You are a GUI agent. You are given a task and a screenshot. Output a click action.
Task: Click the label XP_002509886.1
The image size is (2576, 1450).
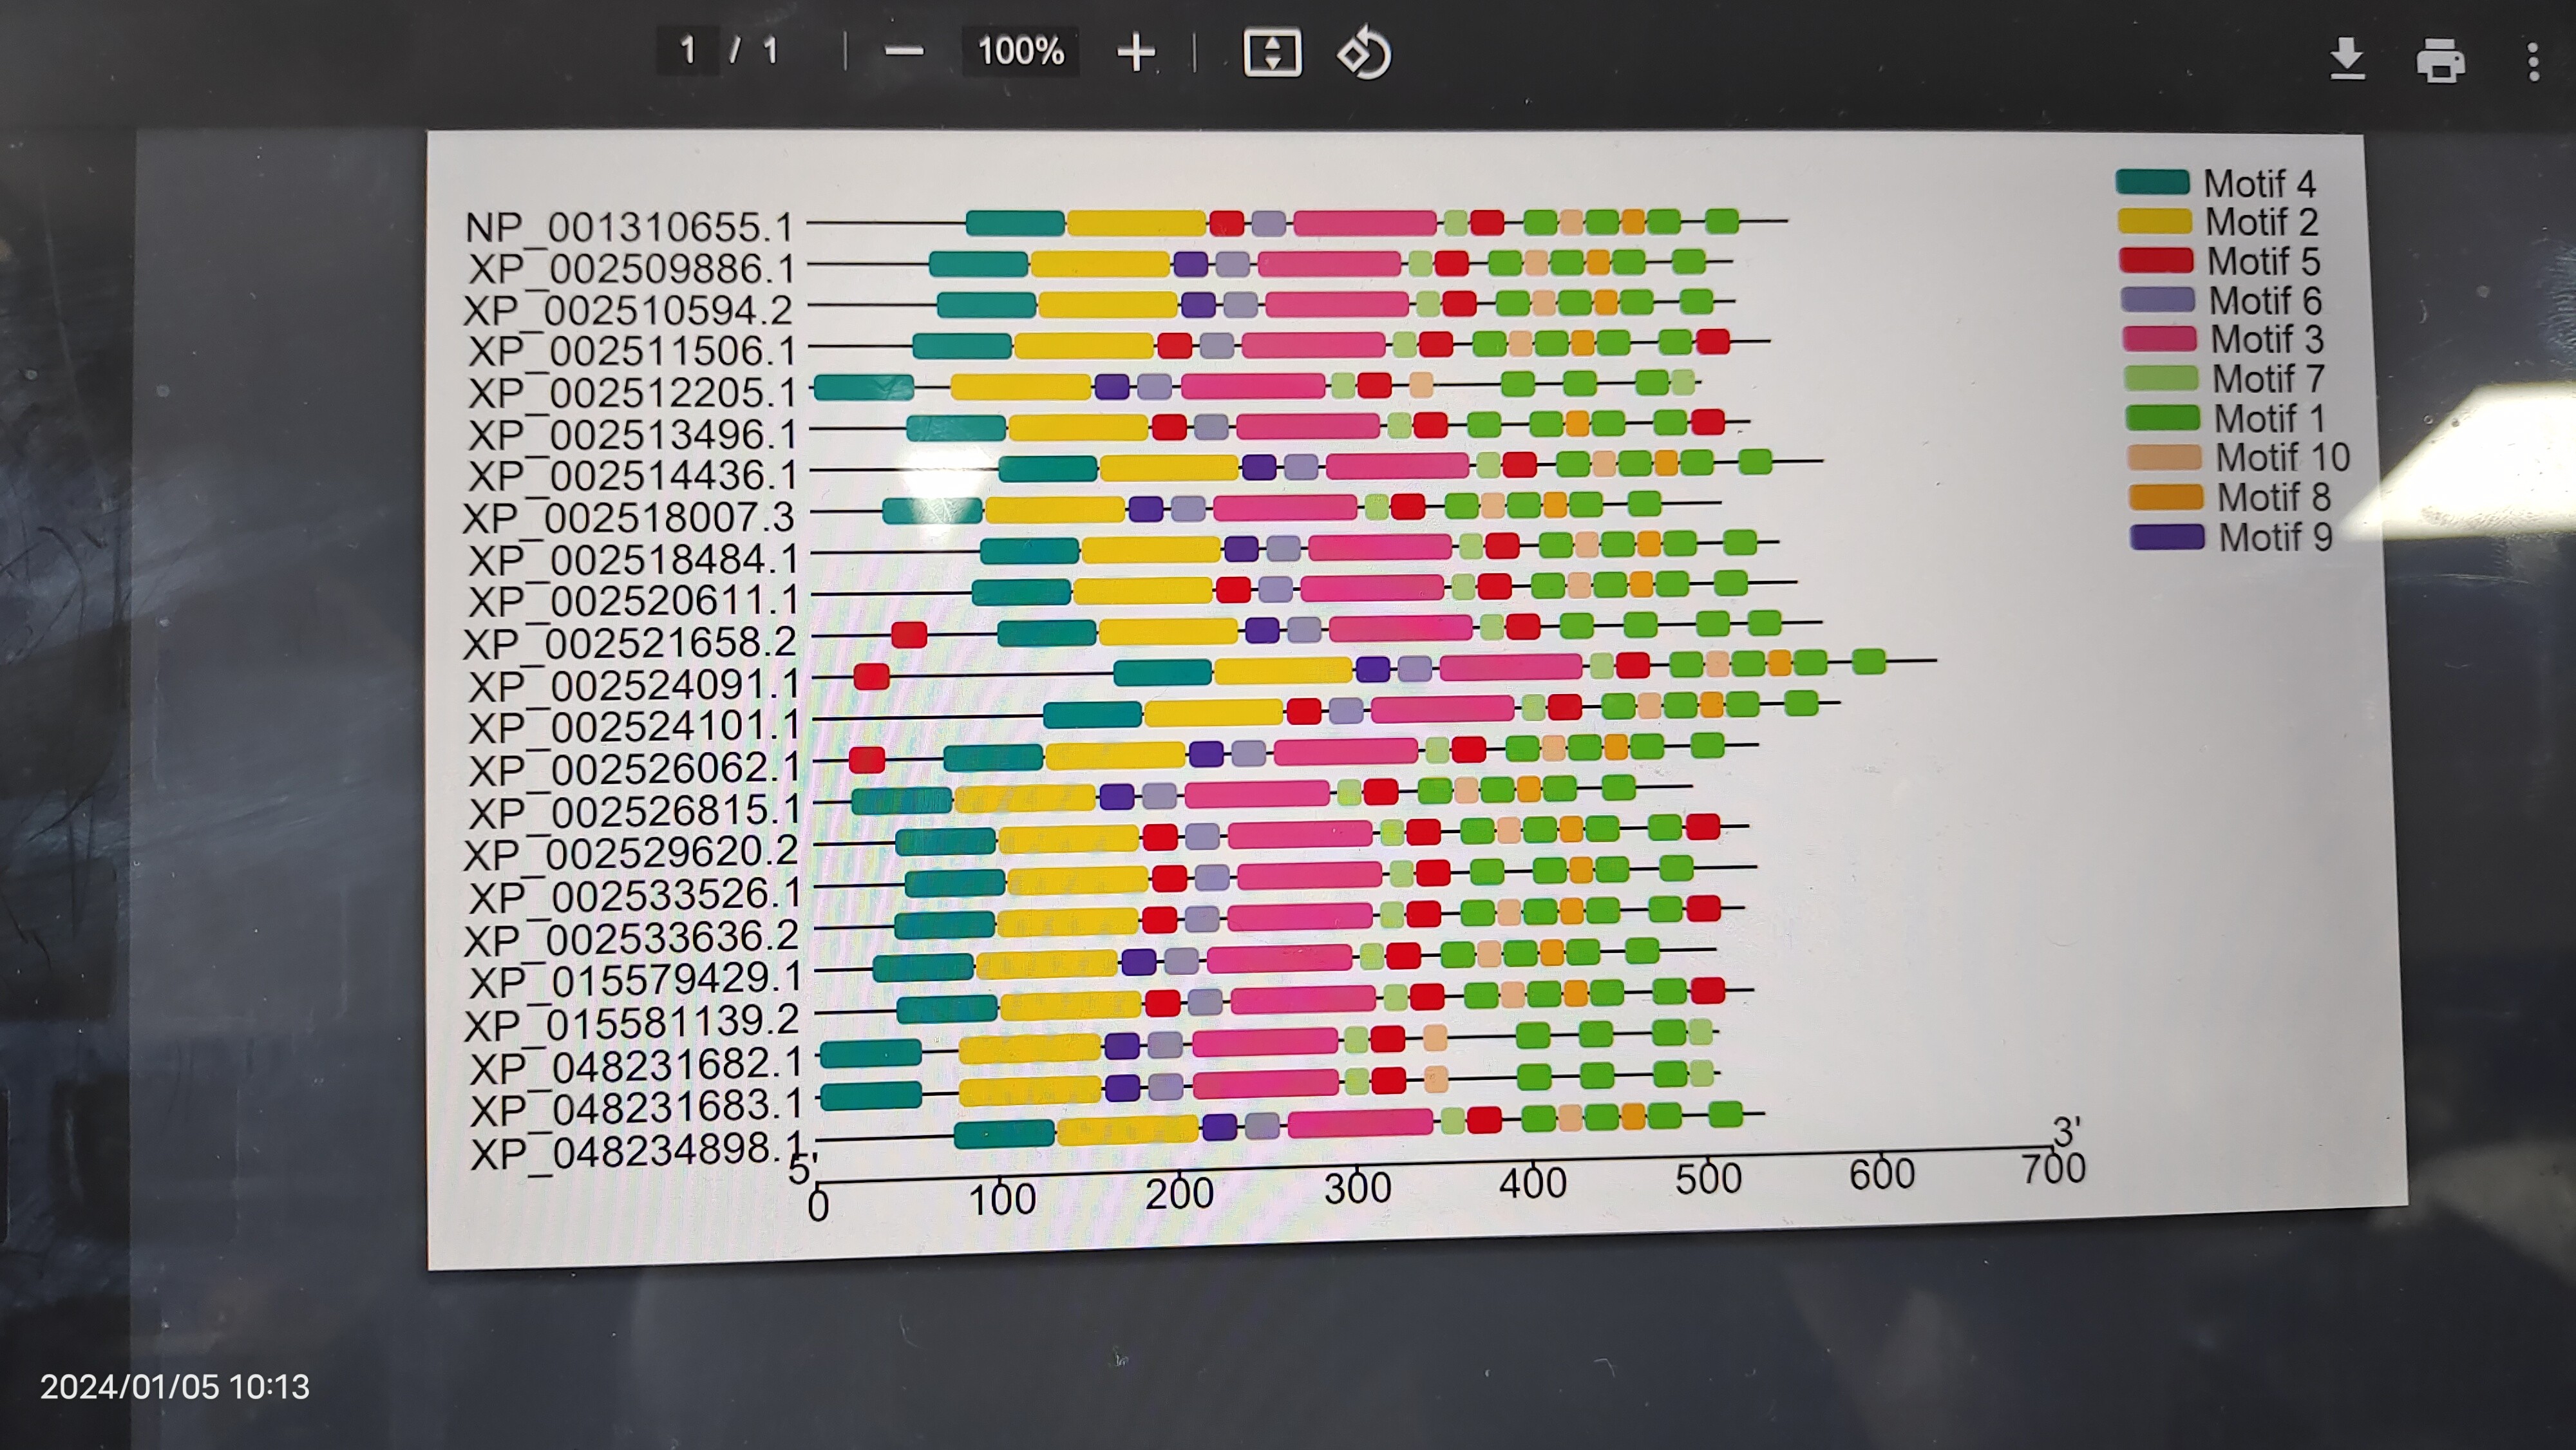[632, 269]
